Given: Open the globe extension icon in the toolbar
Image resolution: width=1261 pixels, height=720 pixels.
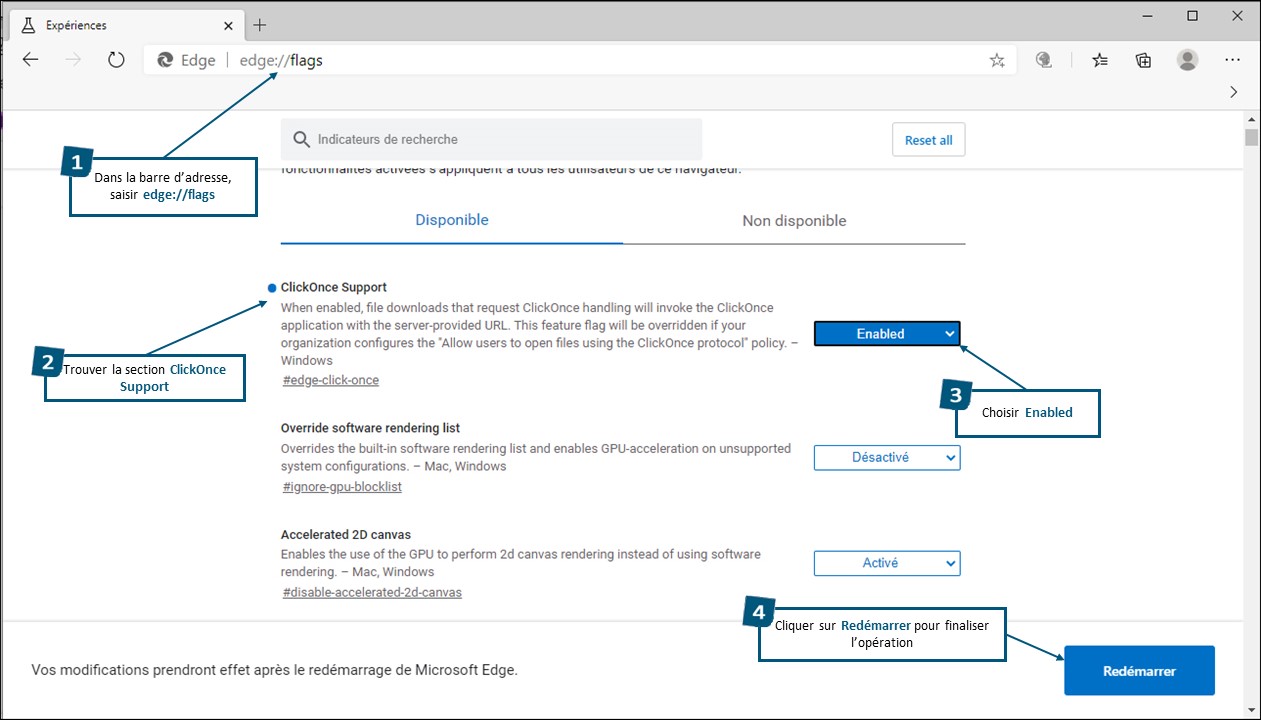Looking at the screenshot, I should click(x=1044, y=60).
